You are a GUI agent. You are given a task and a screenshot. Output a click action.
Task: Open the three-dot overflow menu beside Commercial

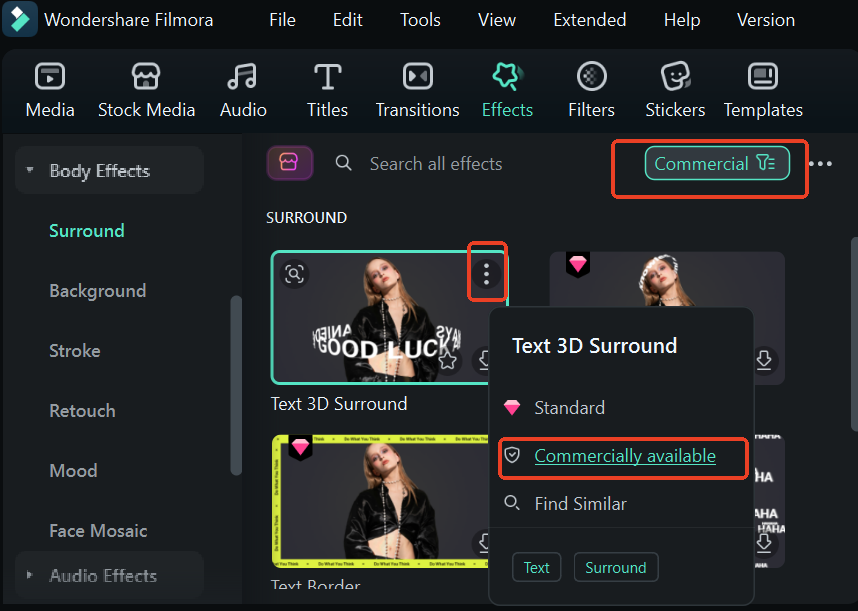coord(821,164)
